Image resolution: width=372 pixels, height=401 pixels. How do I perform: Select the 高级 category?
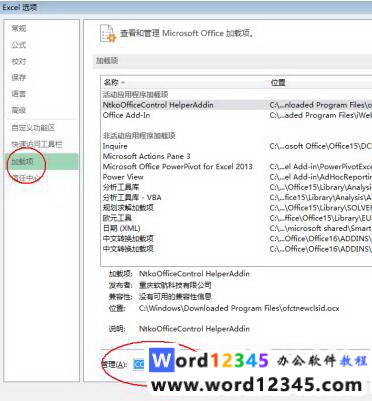tap(19, 110)
